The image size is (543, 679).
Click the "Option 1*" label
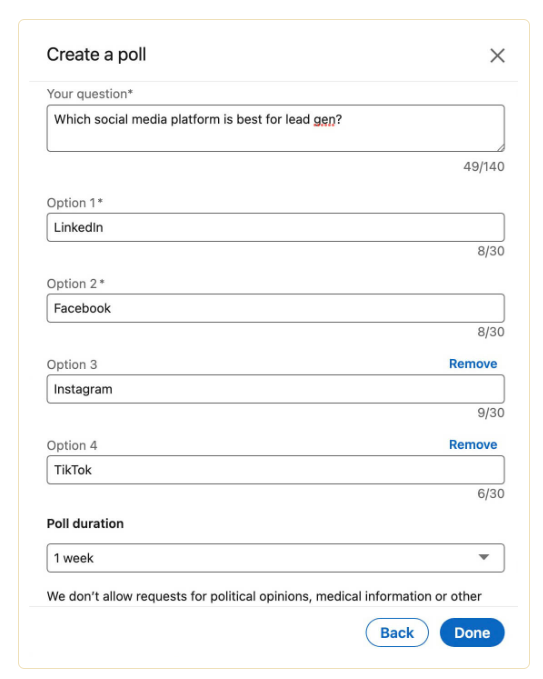pyautogui.click(x=74, y=203)
